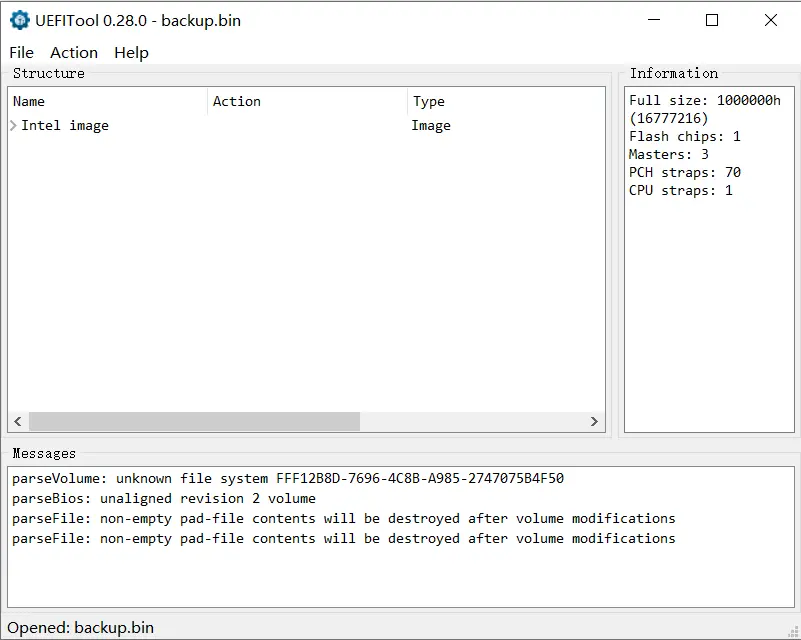Viewport: 801px width, 640px height.
Task: Click the first parseFile non-empty pad-file message
Action: [x=344, y=518]
